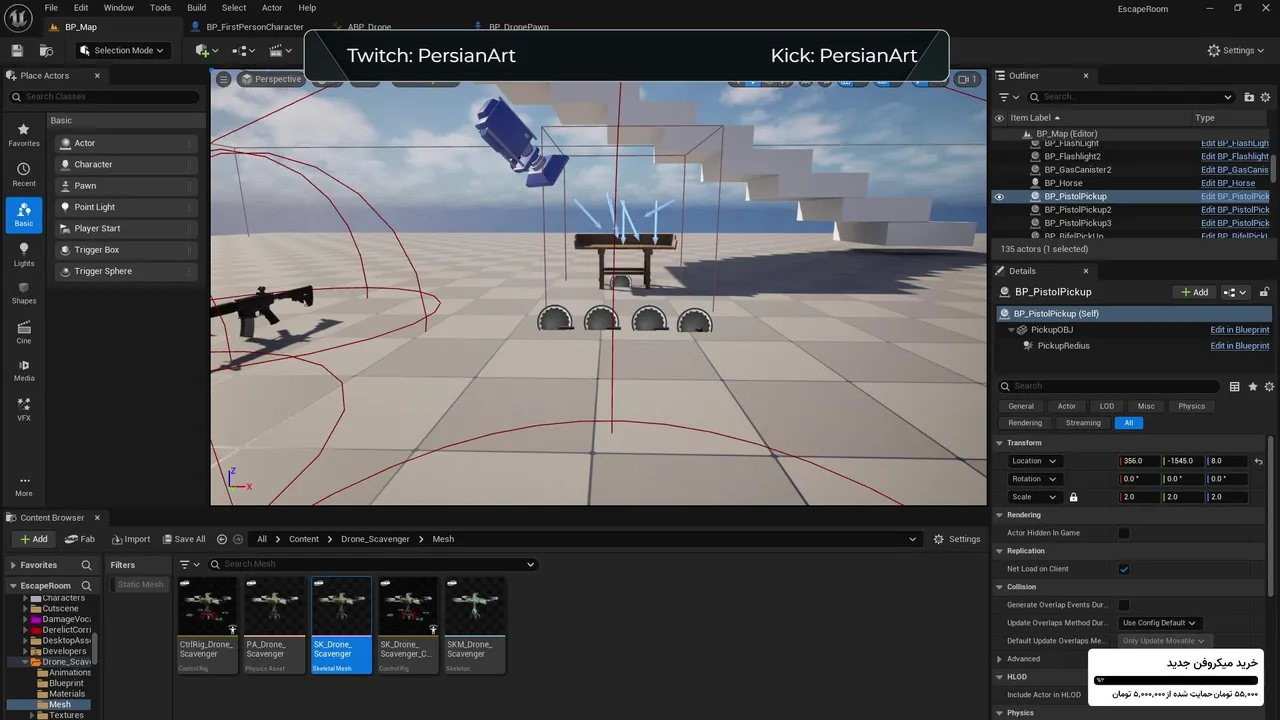
Task: Select the Favorites star in Place Actors
Action: click(24, 135)
